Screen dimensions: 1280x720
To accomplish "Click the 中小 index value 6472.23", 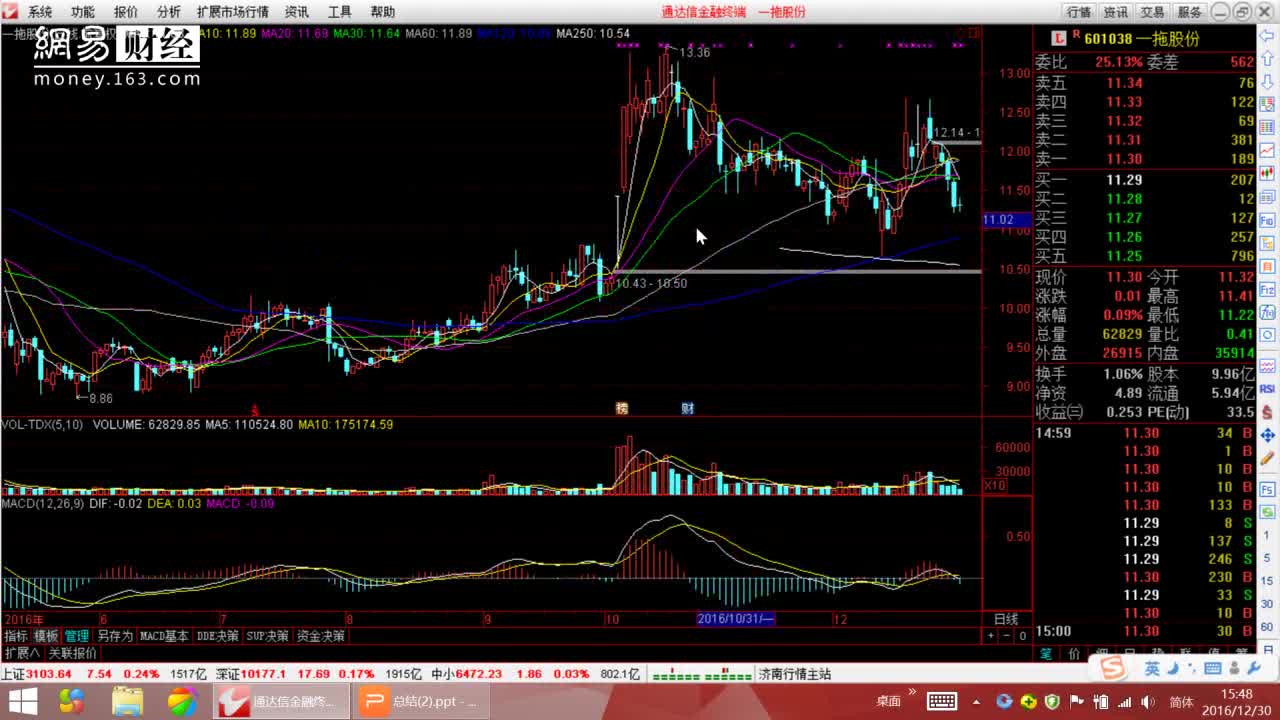I will pos(481,674).
